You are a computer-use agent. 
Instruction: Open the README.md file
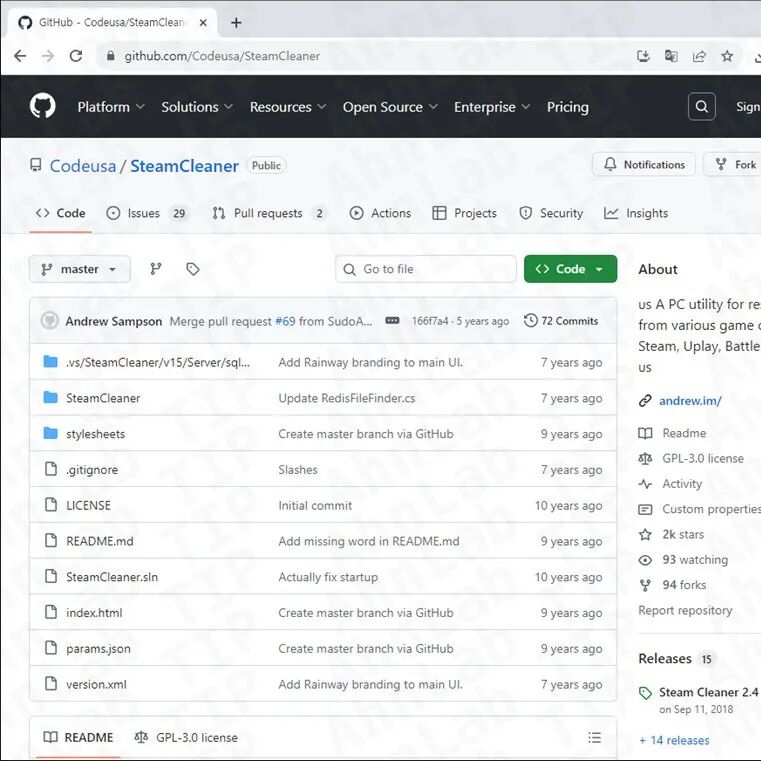pos(99,541)
